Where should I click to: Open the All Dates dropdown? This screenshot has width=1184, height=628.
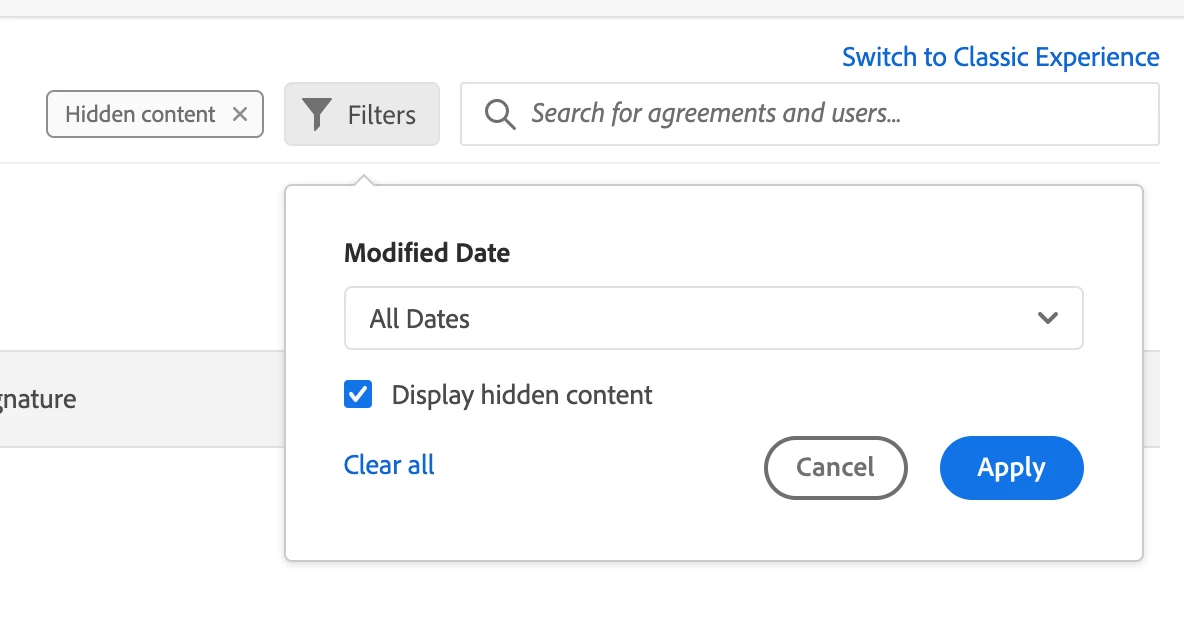point(713,319)
